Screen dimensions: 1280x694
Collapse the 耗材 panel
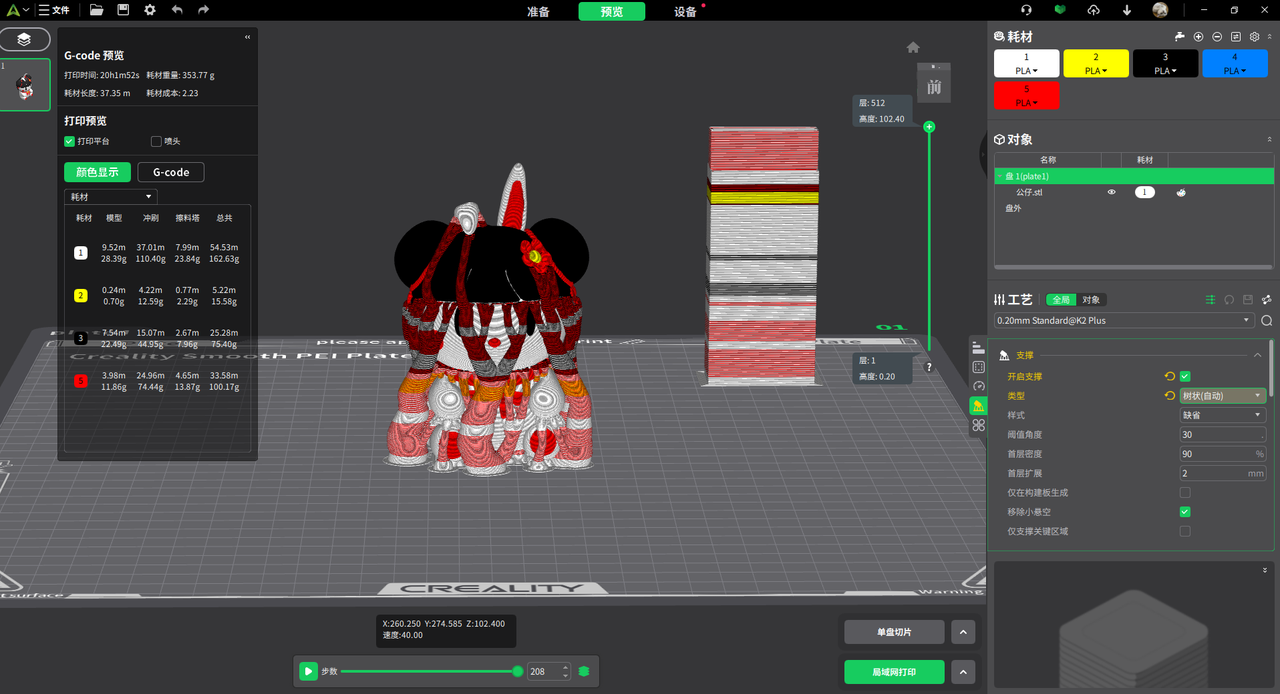tap(1269, 36)
